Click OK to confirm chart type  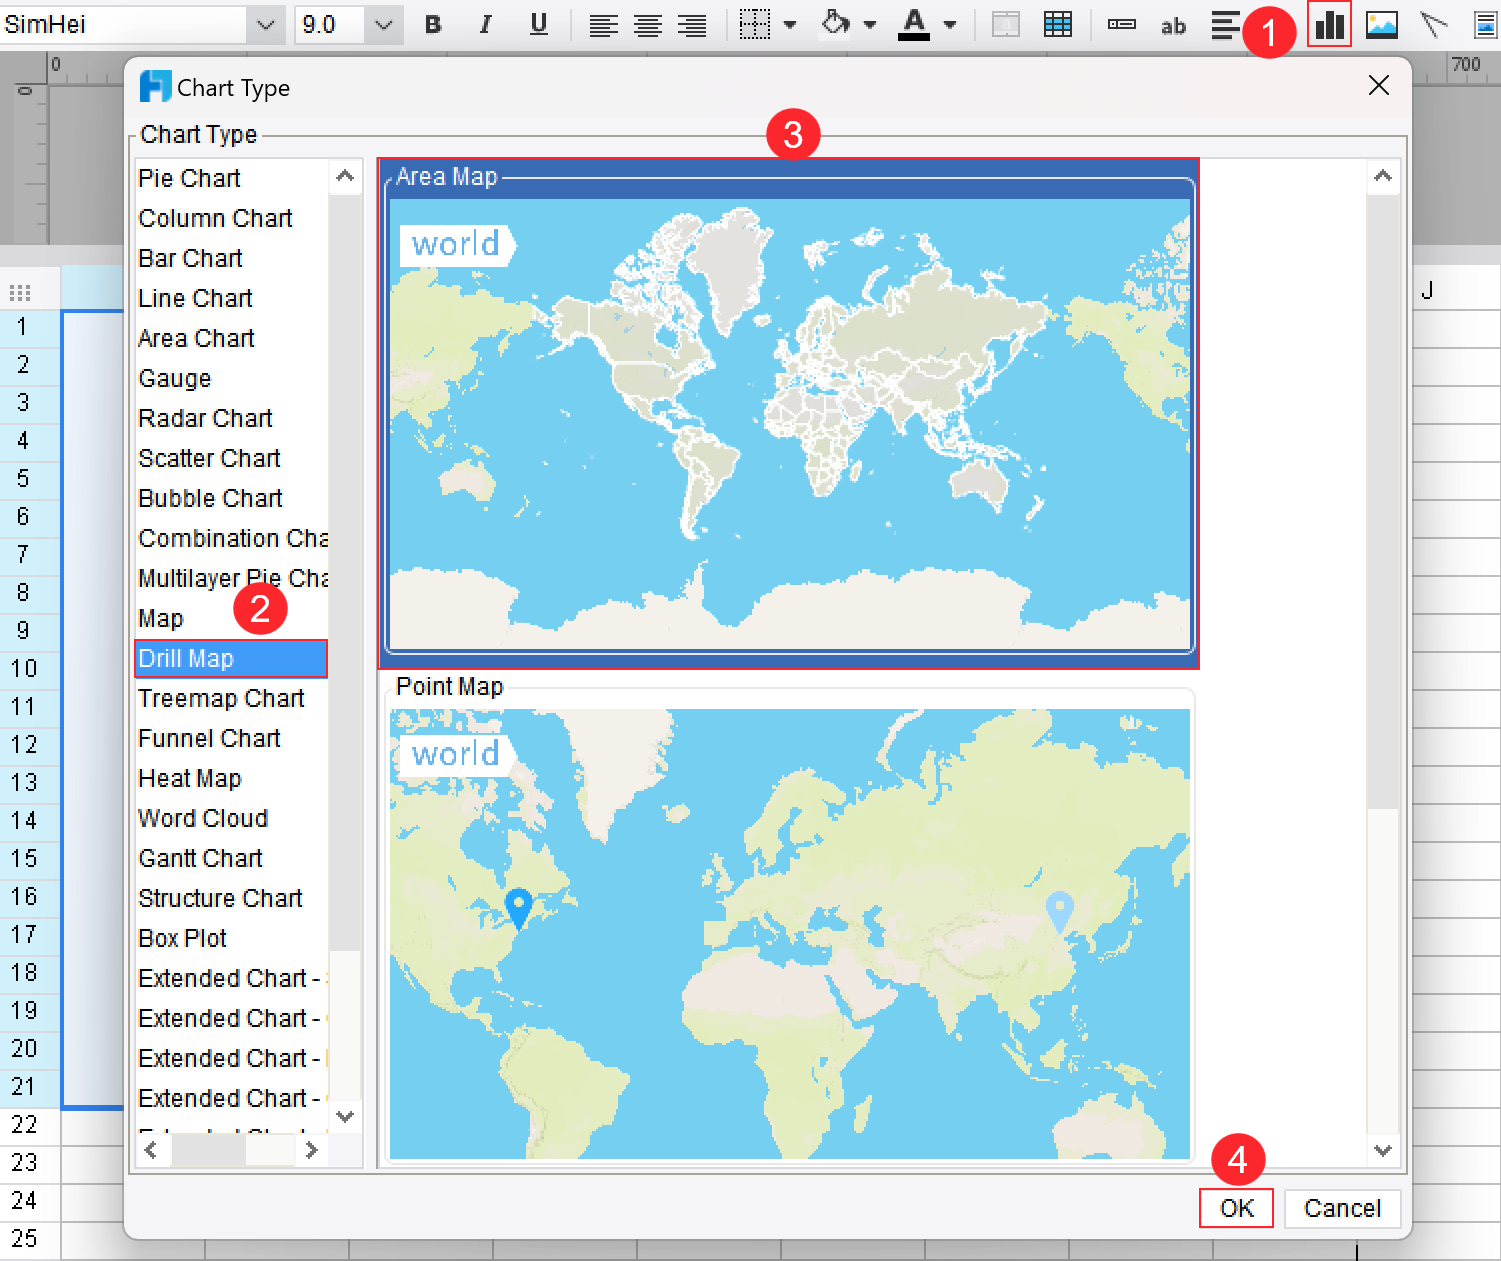(x=1237, y=1208)
